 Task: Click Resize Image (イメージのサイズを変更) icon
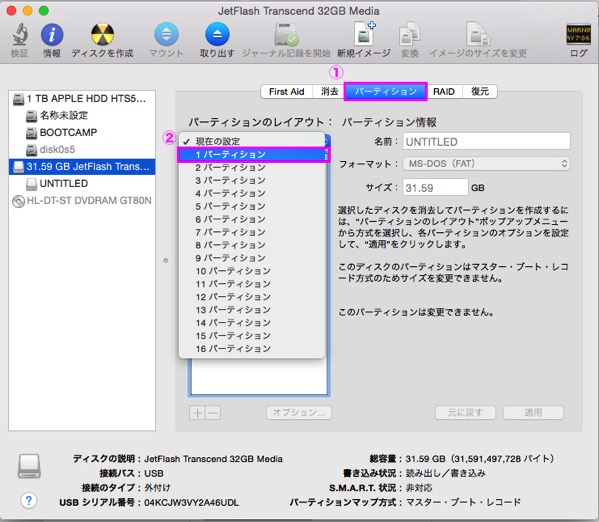tap(478, 34)
